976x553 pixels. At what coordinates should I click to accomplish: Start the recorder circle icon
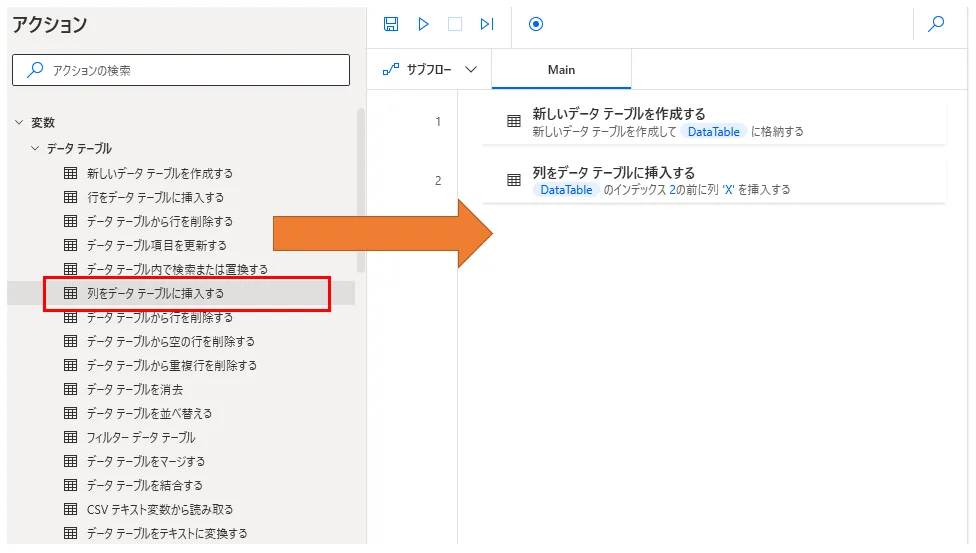[x=536, y=24]
